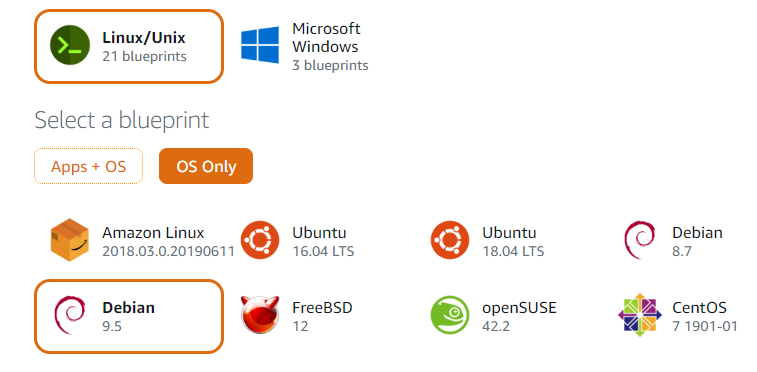Click the Microsoft Windows logo icon
This screenshot has height=372, width=757.
click(x=260, y=45)
